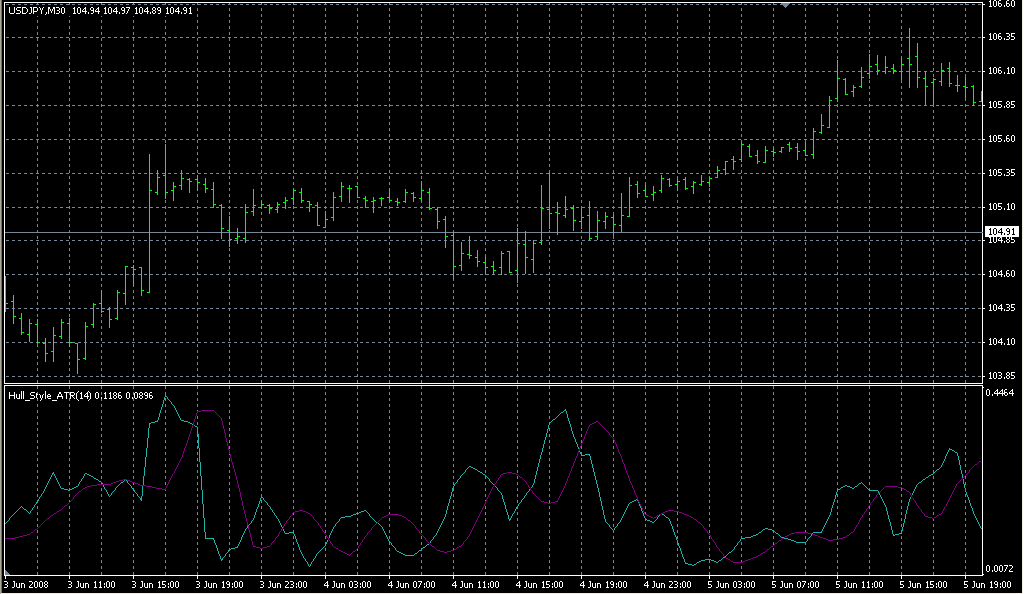Click the USDJPY,M30 chart title label
Screen dimensions: 1024x594
click(x=36, y=11)
